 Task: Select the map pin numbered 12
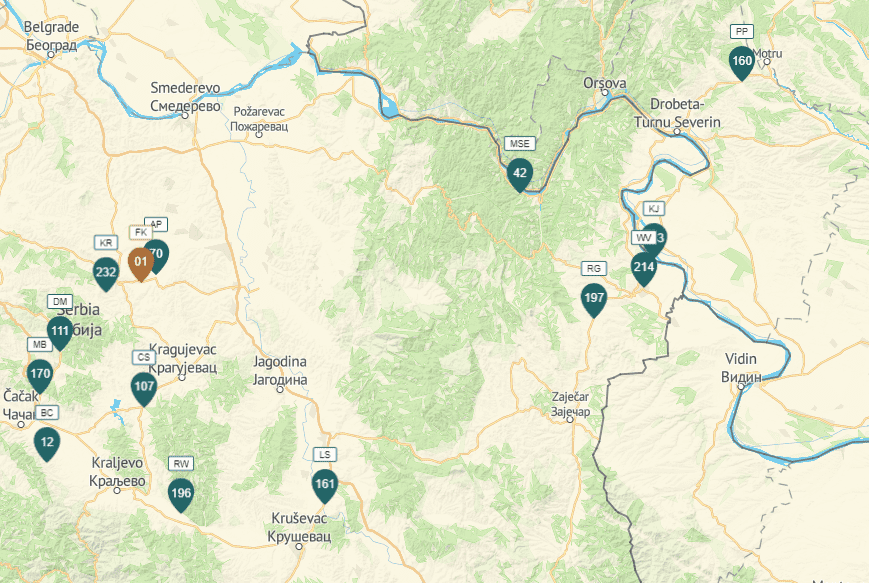click(x=47, y=444)
